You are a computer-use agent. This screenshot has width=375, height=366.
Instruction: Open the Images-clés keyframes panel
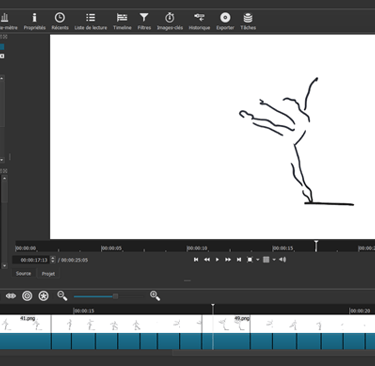[x=170, y=21]
